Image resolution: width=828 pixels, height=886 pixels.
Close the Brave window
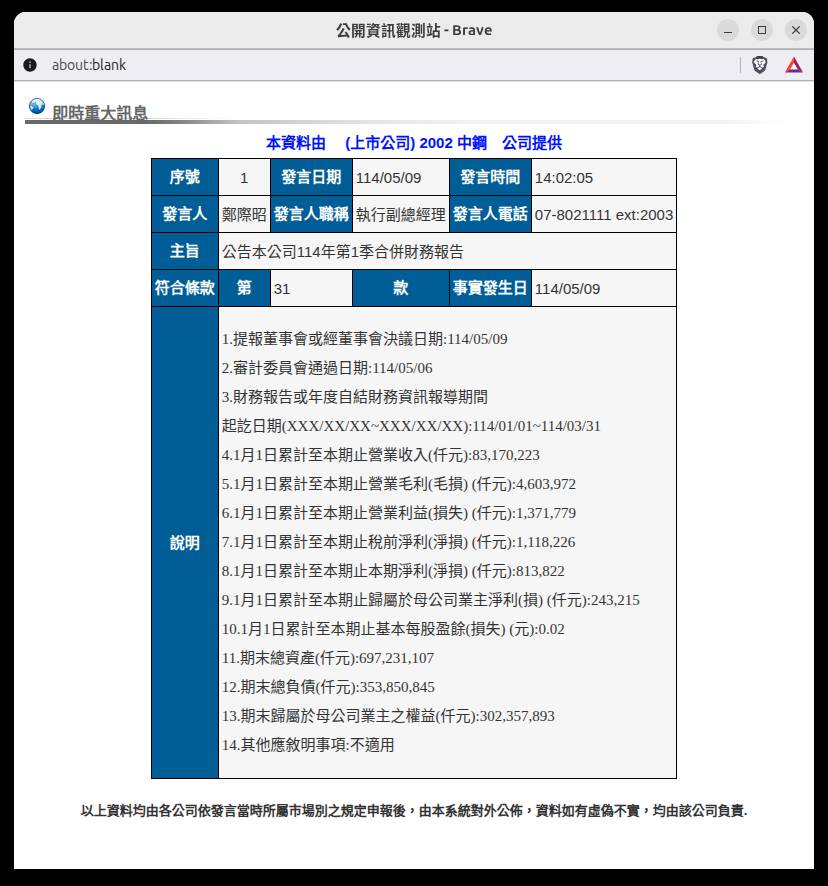coord(796,30)
